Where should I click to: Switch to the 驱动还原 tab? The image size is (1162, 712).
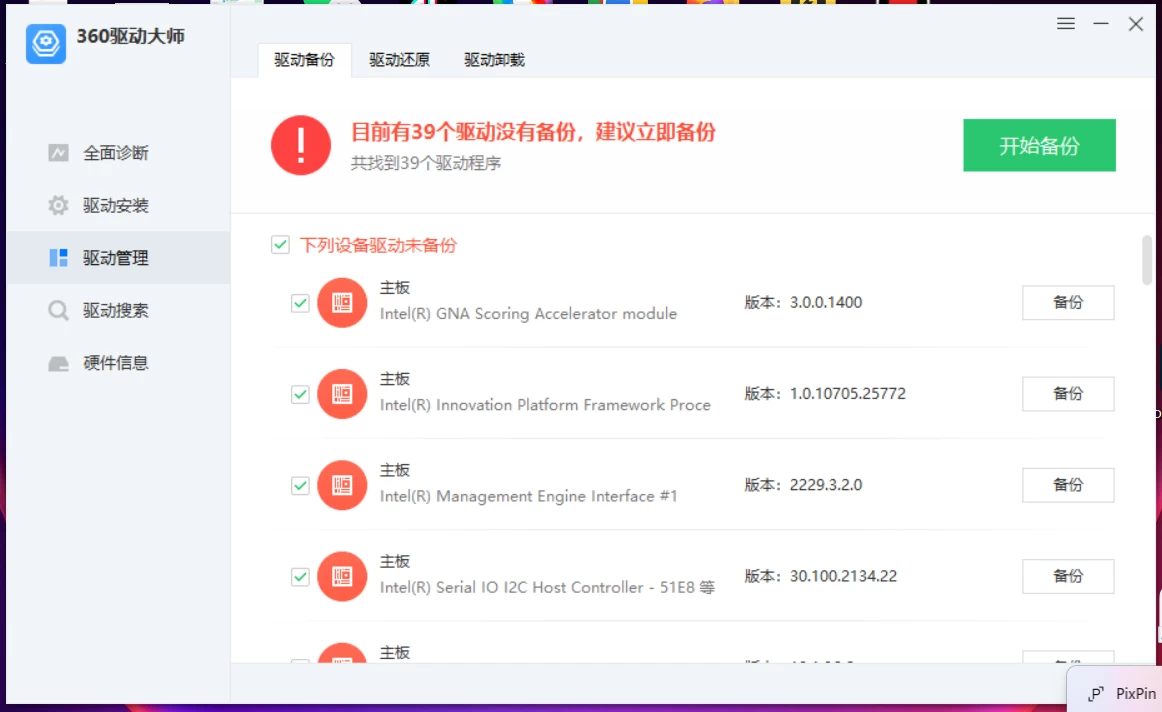pyautogui.click(x=399, y=60)
